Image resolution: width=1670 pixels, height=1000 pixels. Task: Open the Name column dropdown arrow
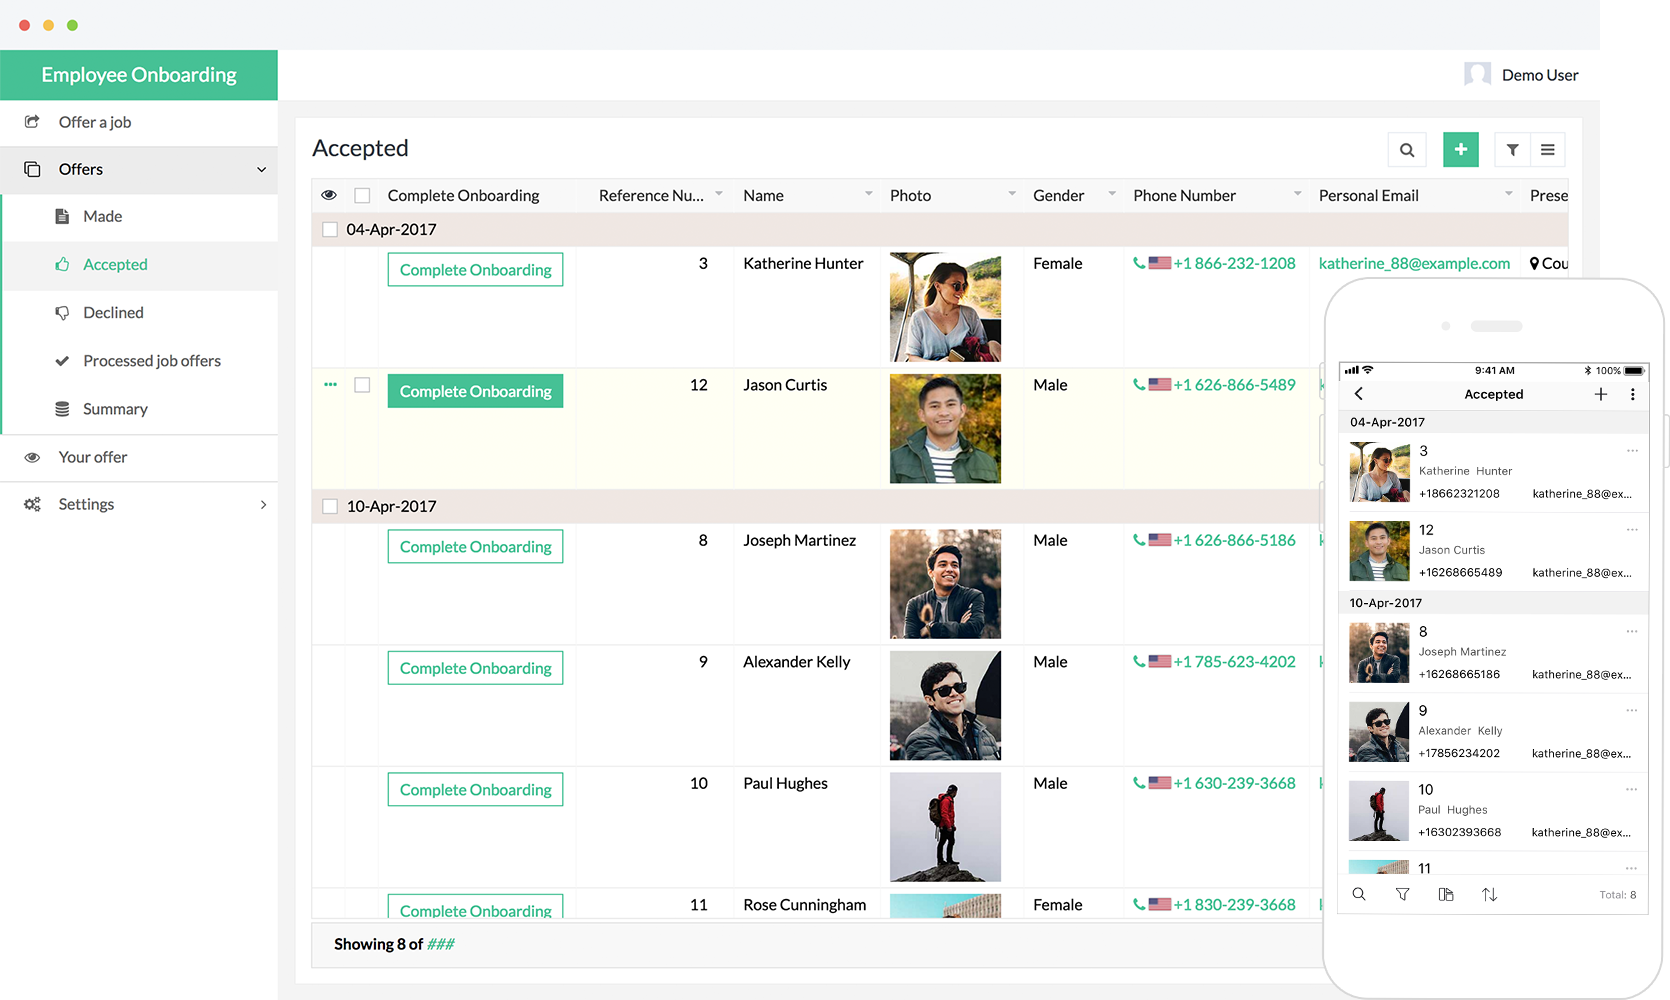coord(869,194)
